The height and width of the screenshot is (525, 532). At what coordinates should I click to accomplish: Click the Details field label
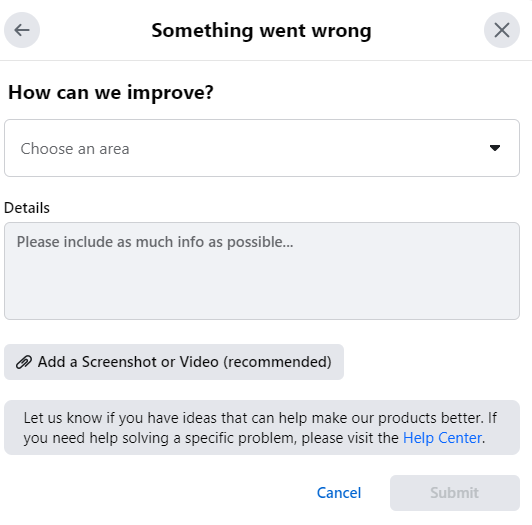tap(27, 208)
